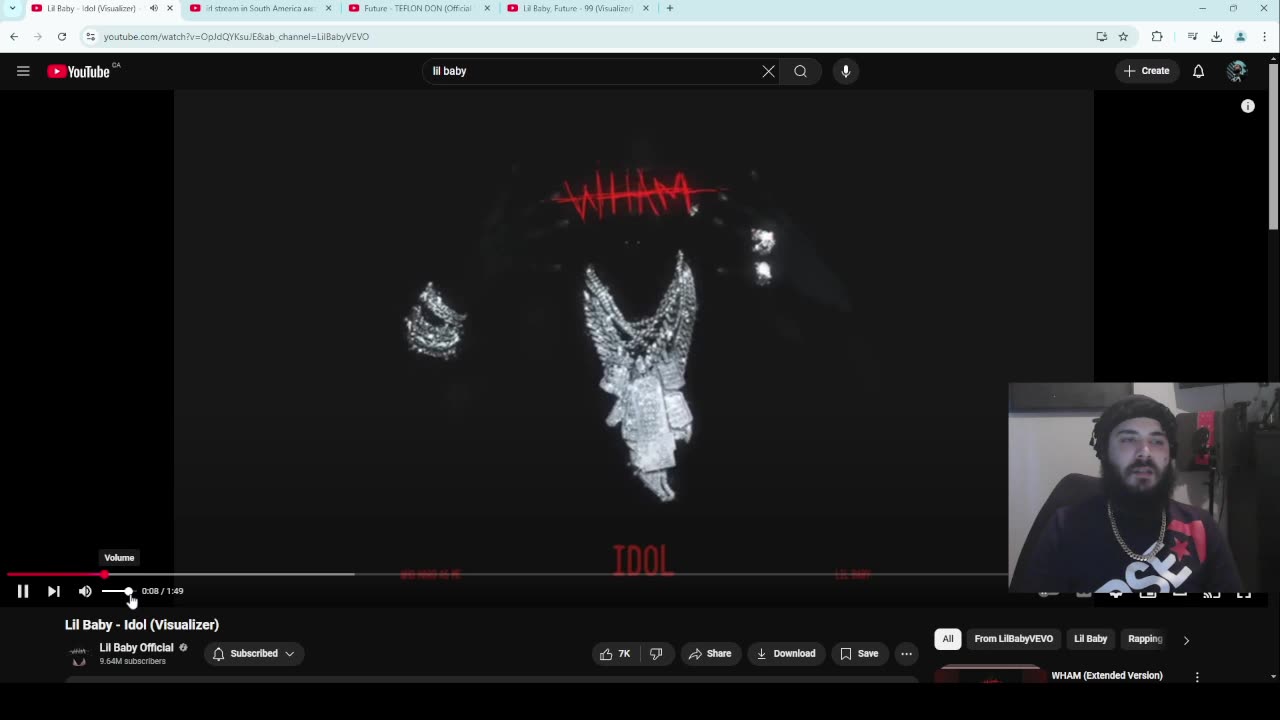Viewport: 1280px width, 720px height.
Task: Open the YouTube guide hamburger menu
Action: point(23,71)
